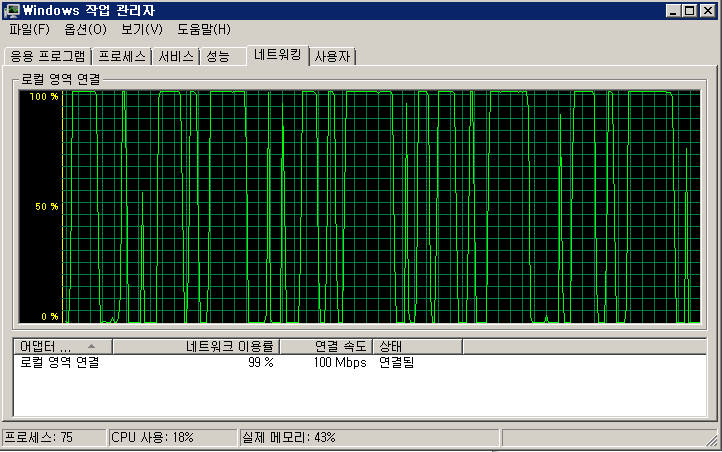The width and height of the screenshot is (722, 452).
Task: Select the 로컬 영역 연결 adapter row
Action: [360, 363]
